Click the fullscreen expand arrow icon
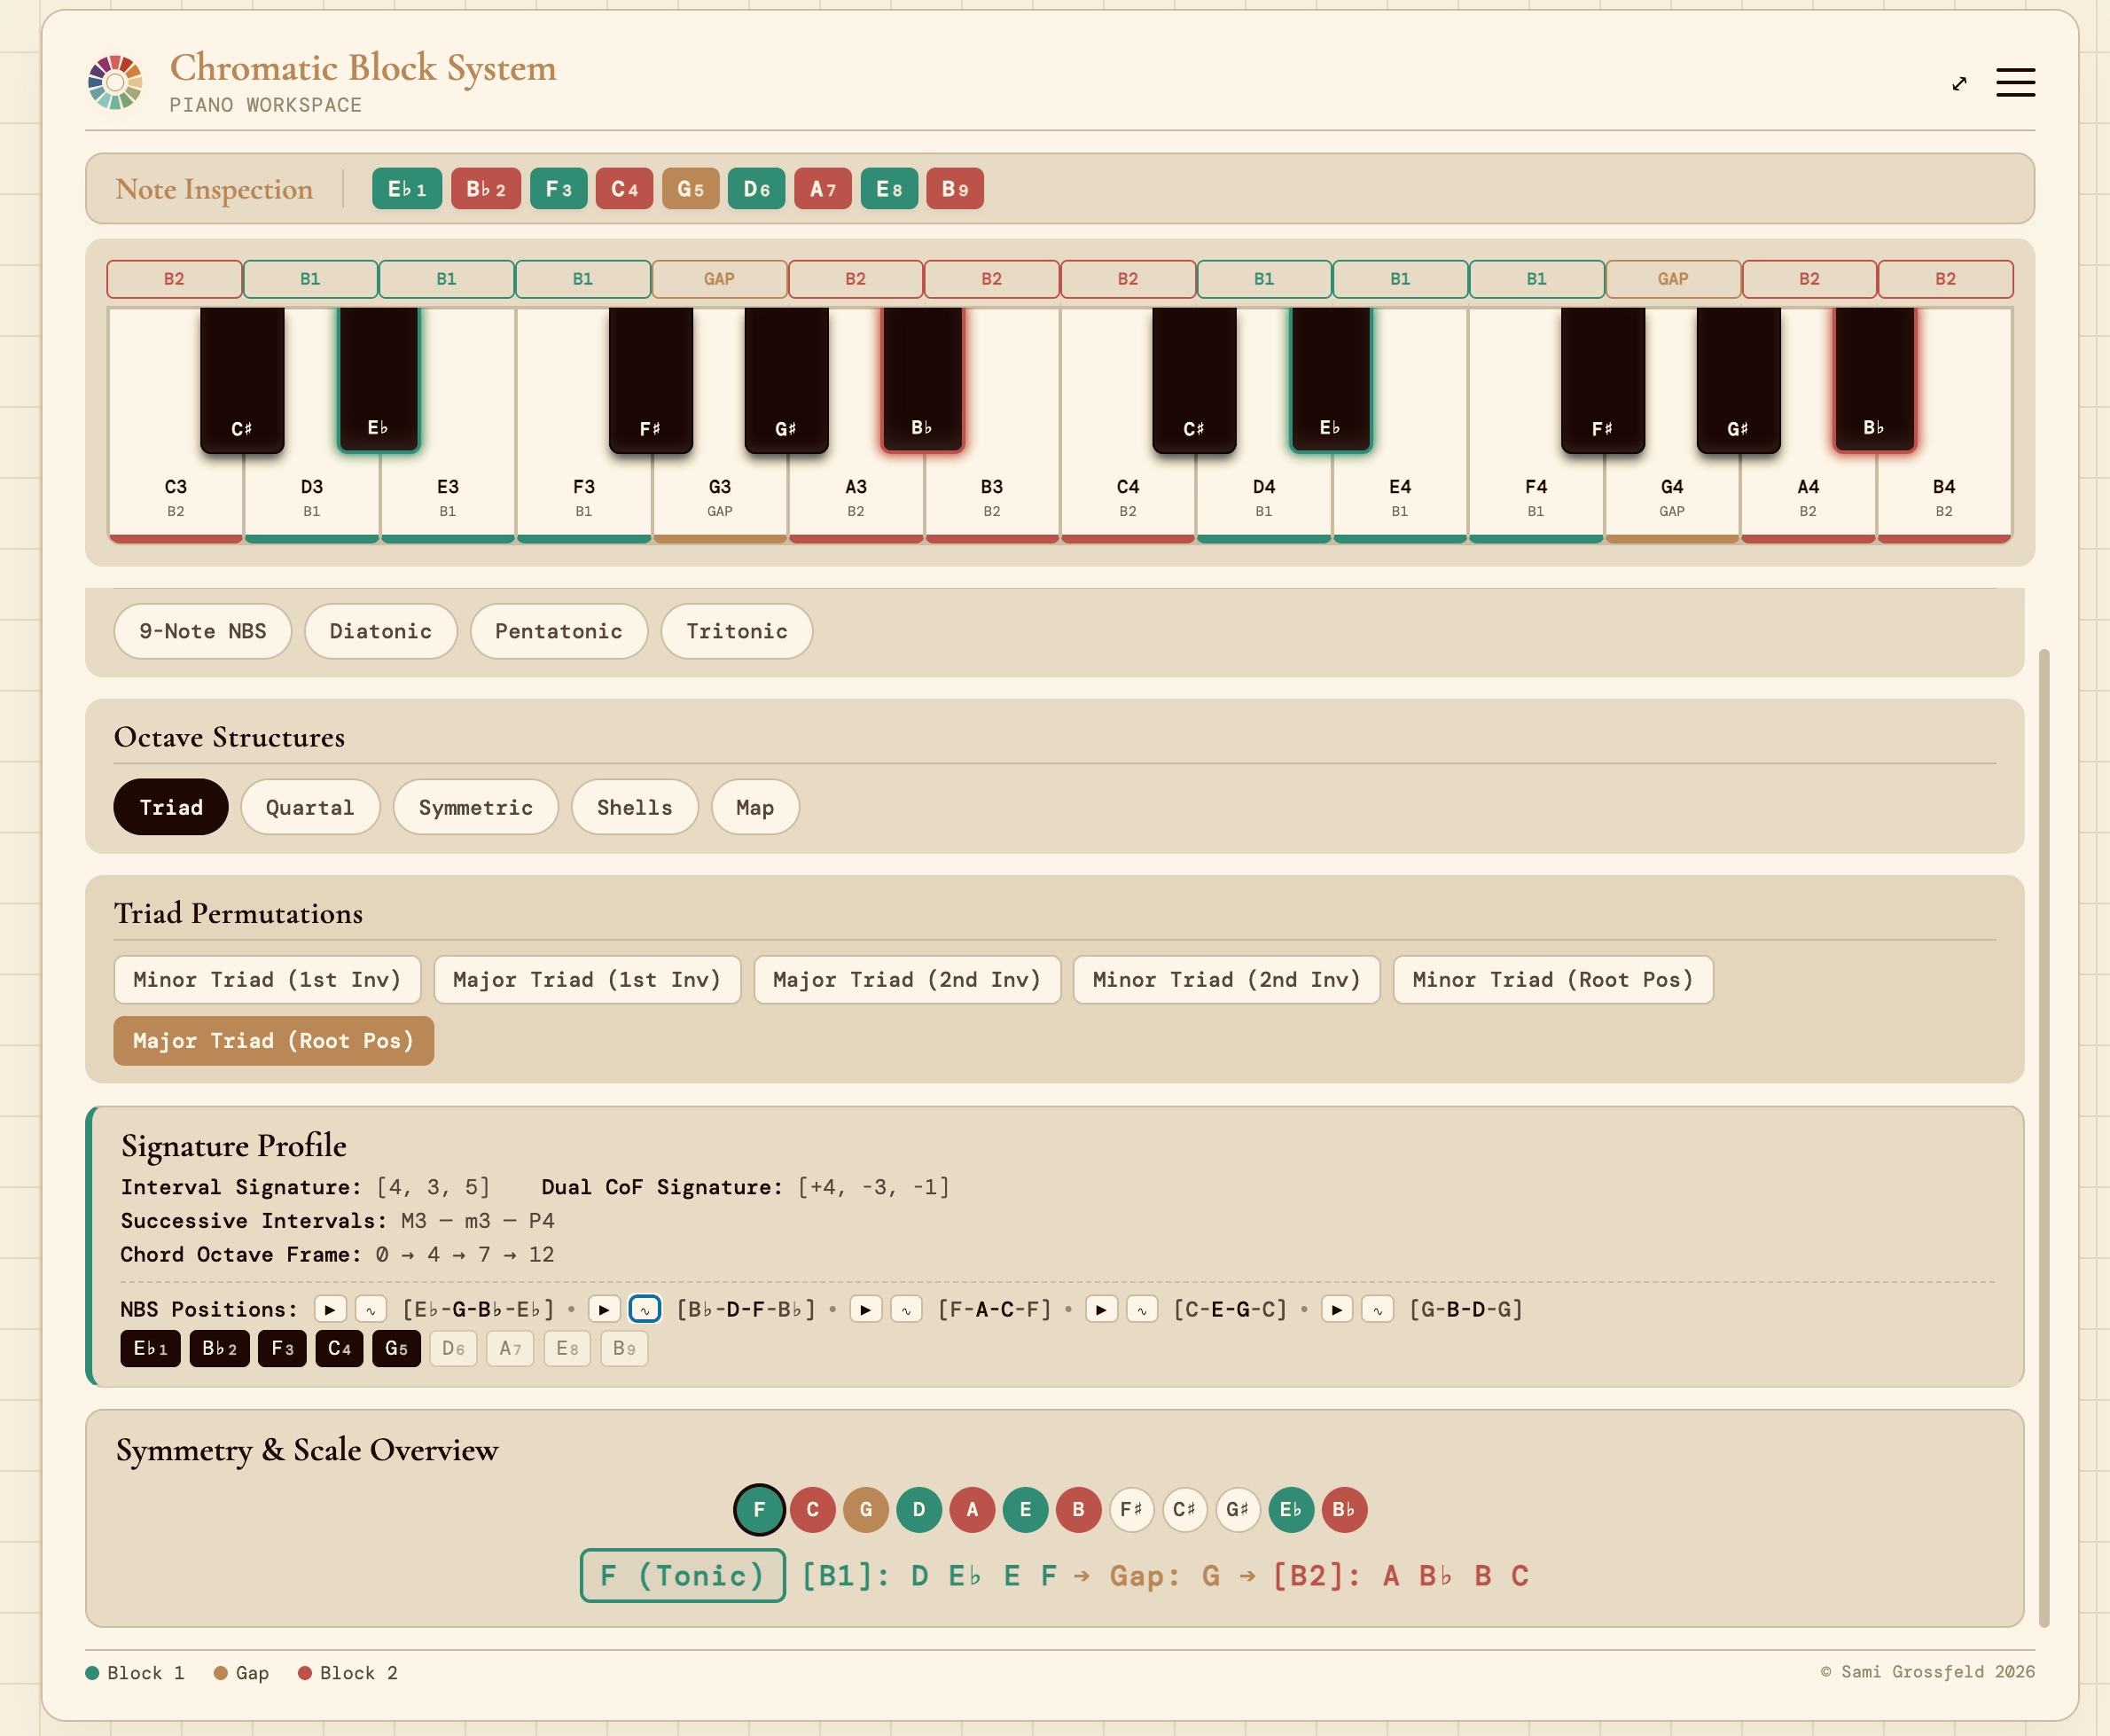The image size is (2110, 1736). [1959, 84]
